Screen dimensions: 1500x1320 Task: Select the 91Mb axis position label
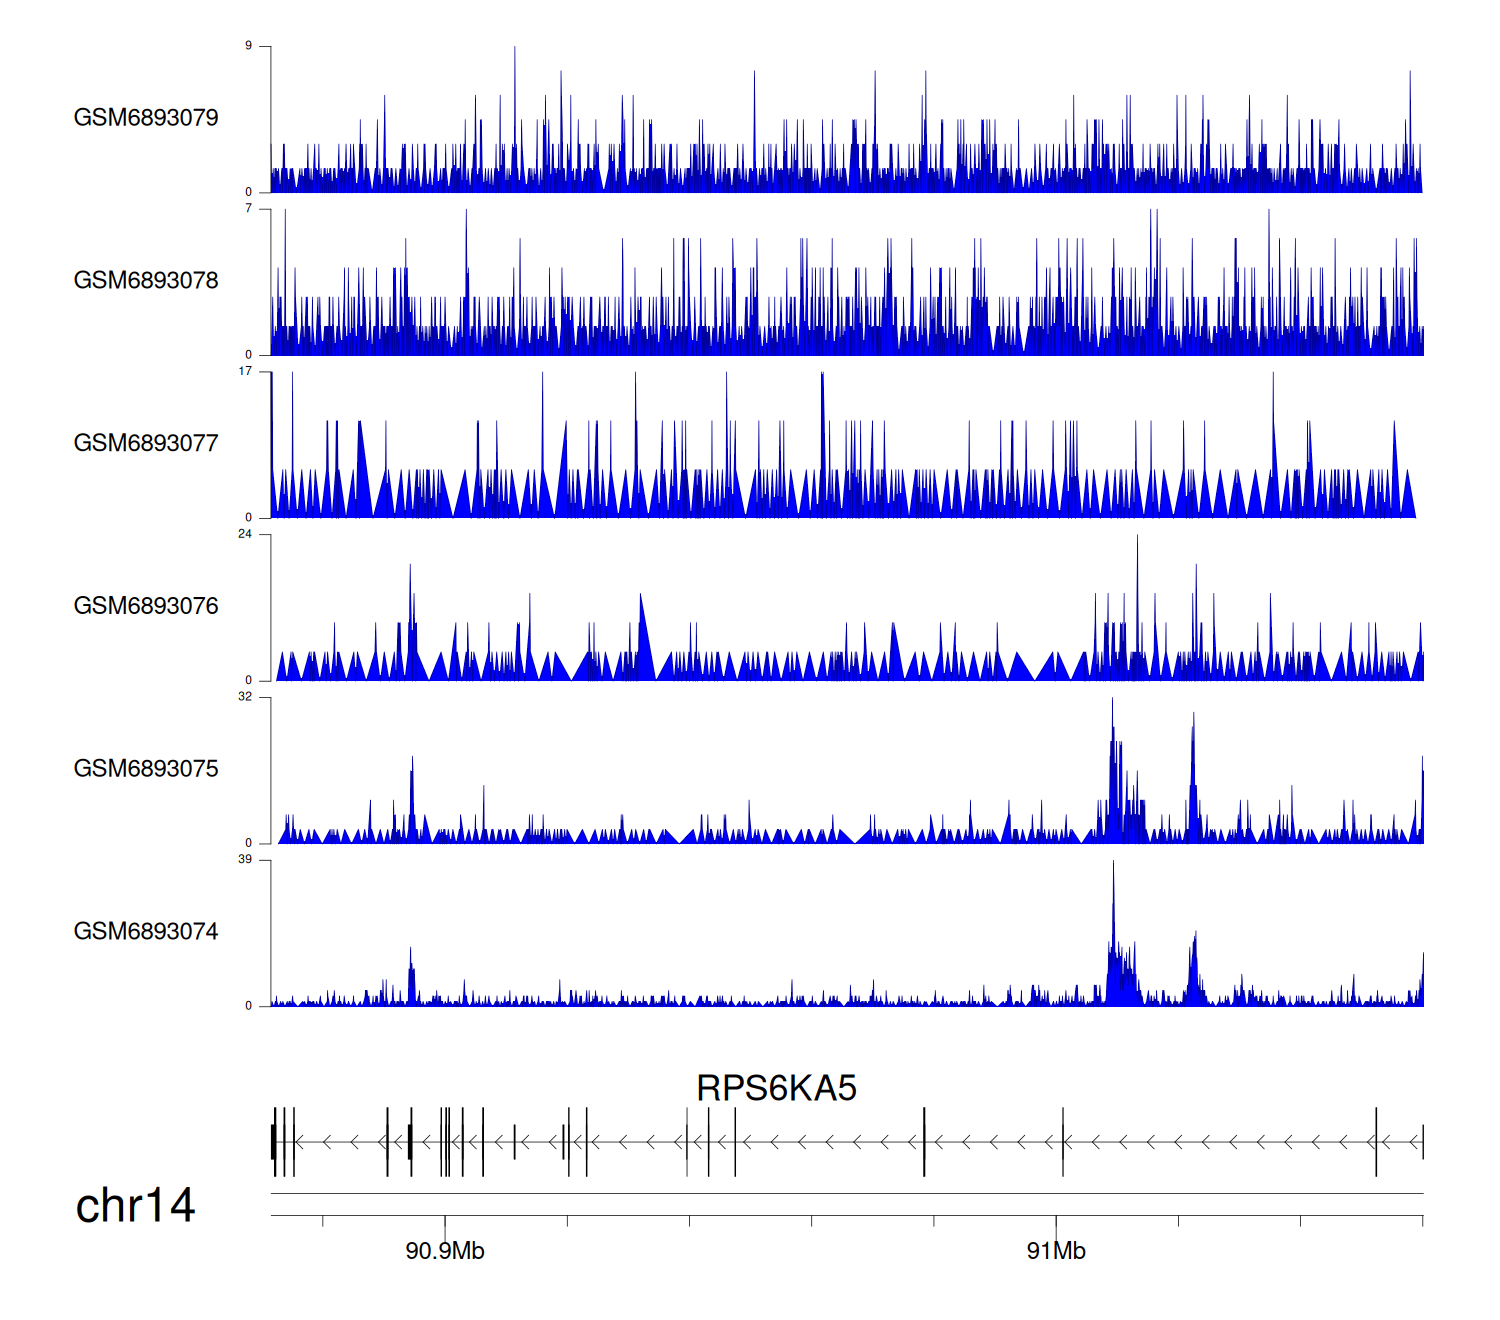[1056, 1251]
